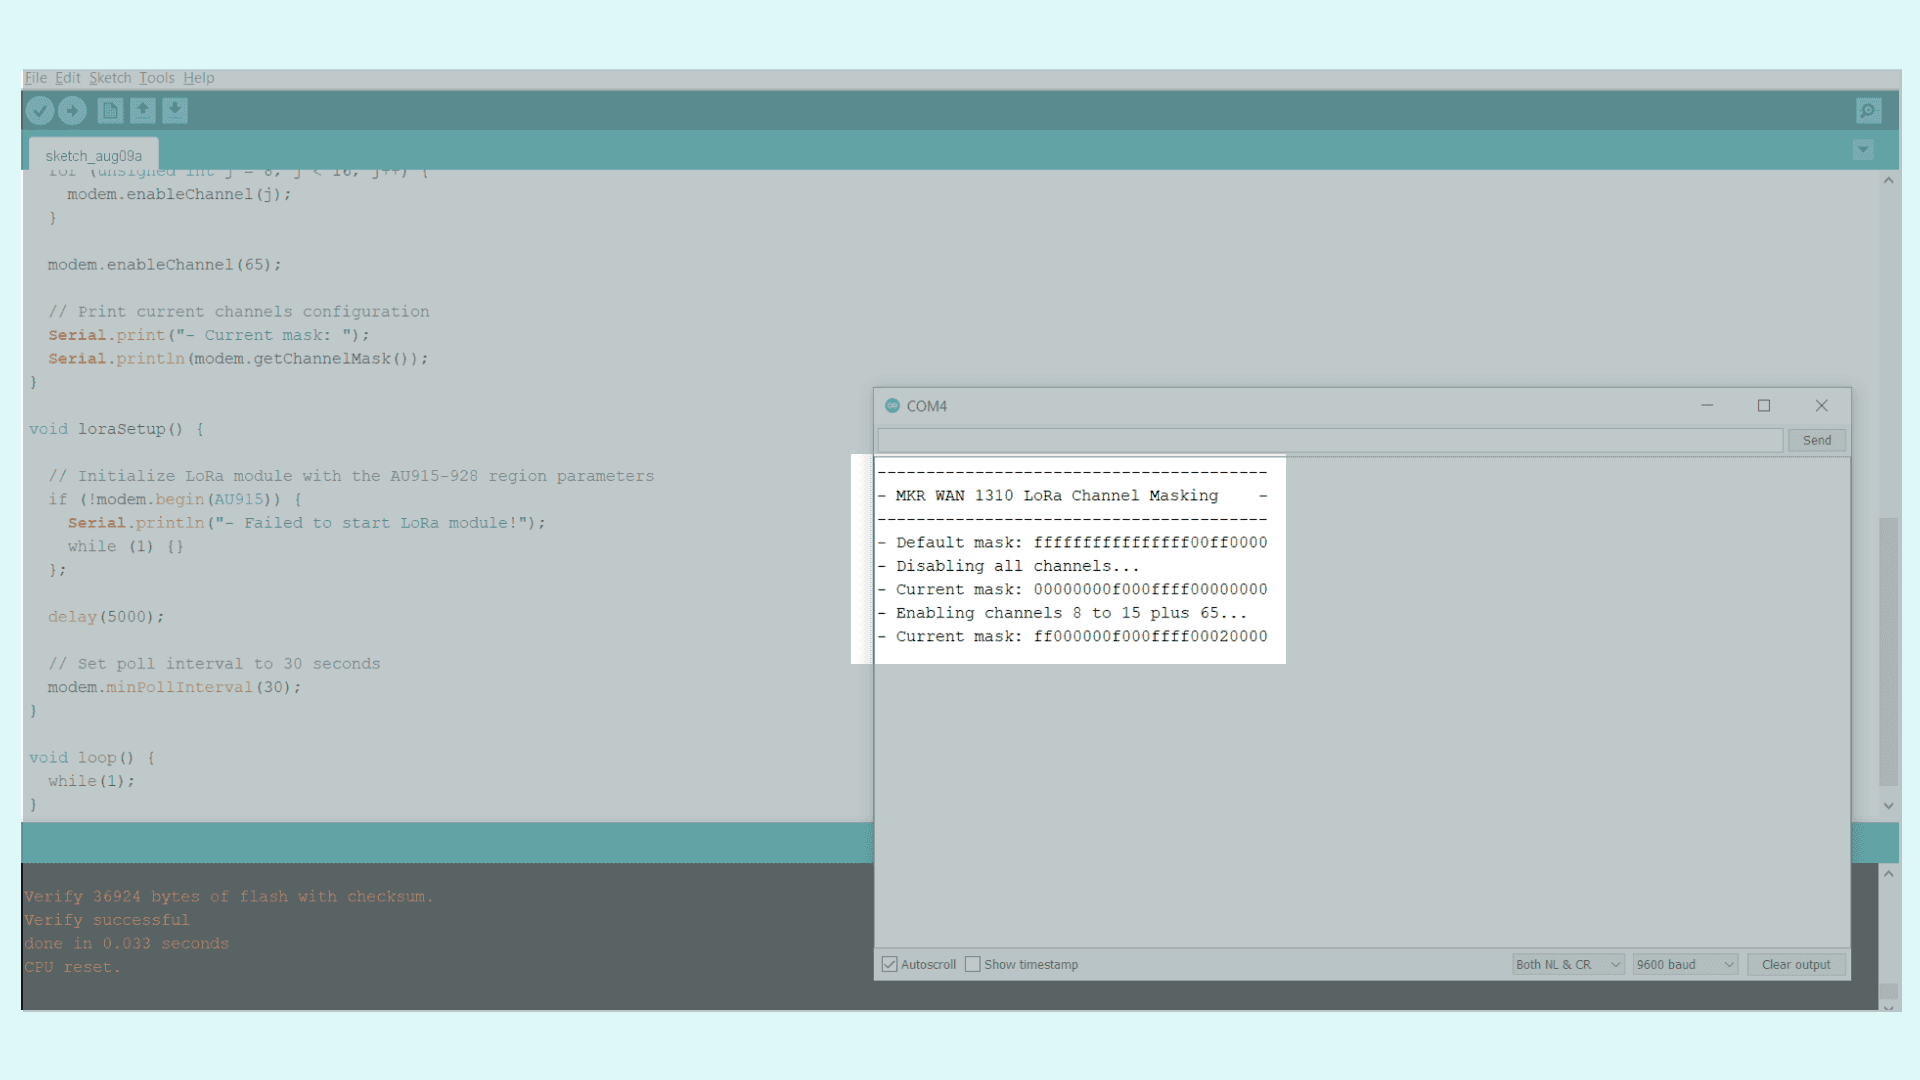Click the serial monitor input field
Image resolution: width=1920 pixels, height=1080 pixels.
click(1329, 440)
